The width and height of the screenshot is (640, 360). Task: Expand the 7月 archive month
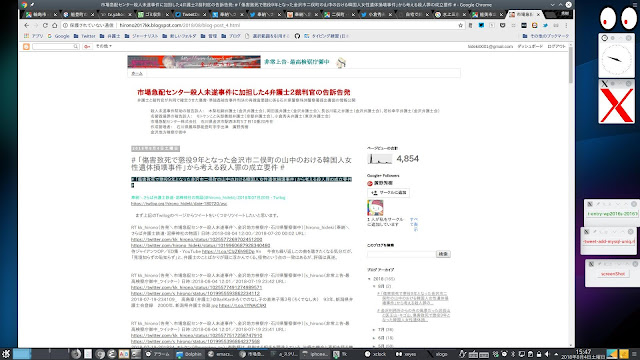coord(374,329)
